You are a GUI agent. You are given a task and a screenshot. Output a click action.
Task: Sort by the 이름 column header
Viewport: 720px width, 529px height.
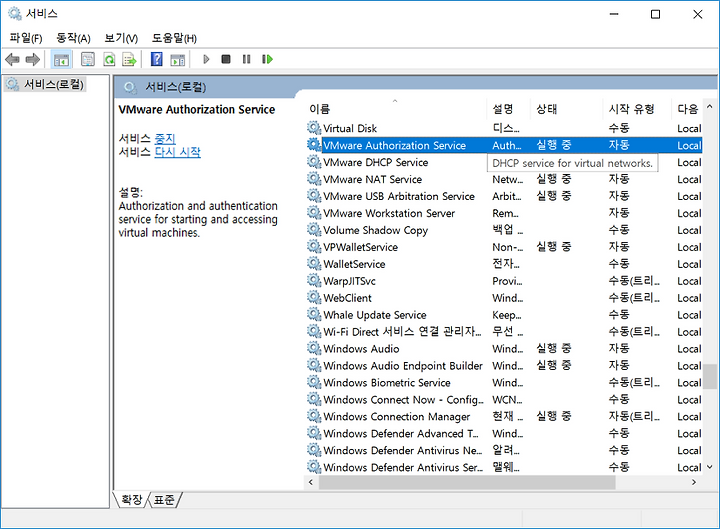395,109
